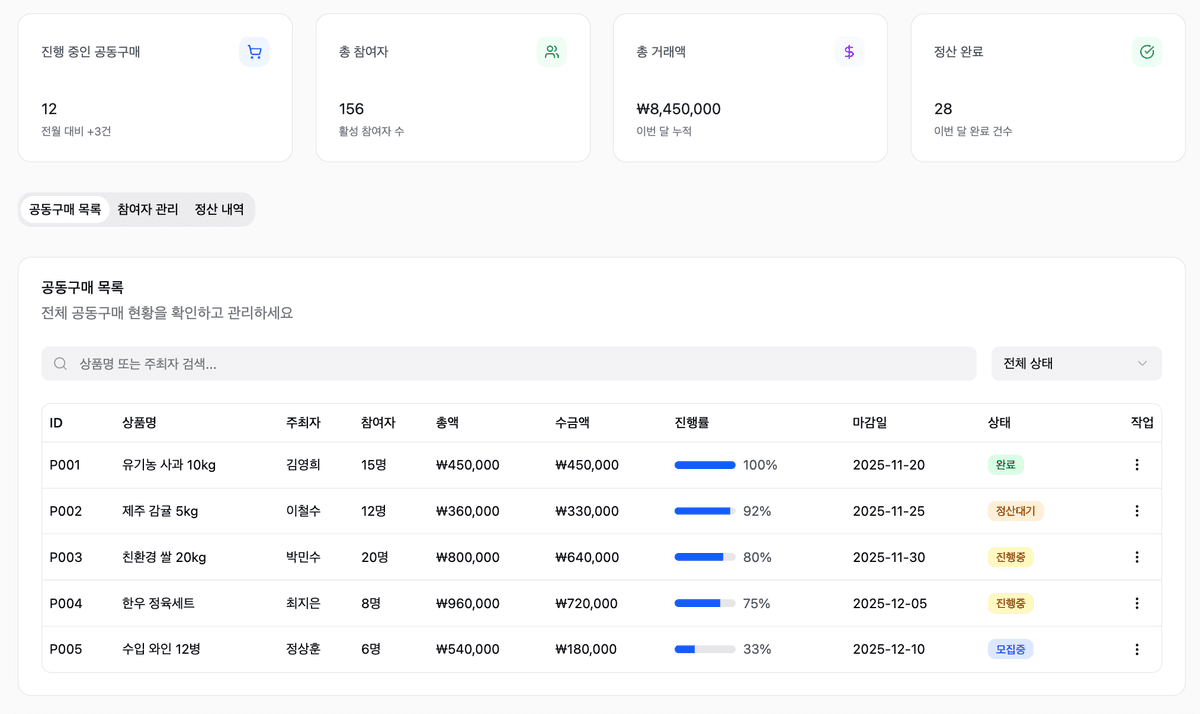1200x714 pixels.
Task: Switch to the 정산 내역 tab
Action: click(219, 209)
